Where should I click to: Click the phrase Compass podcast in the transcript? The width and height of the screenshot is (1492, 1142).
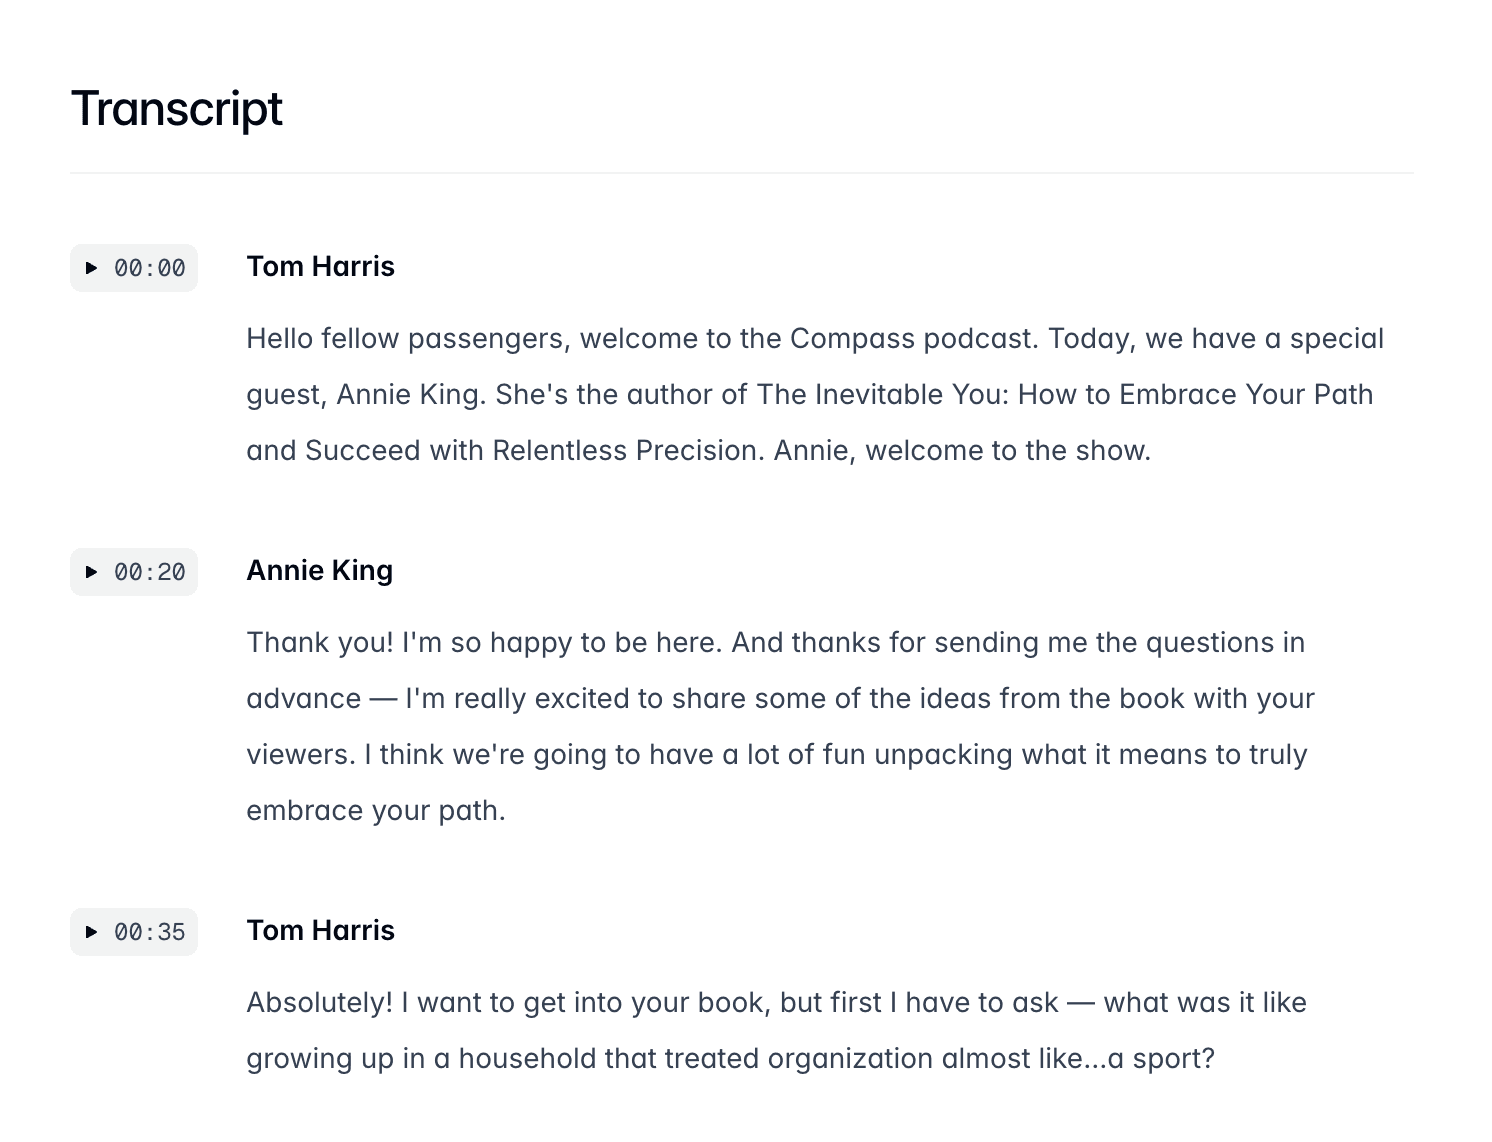pos(912,338)
